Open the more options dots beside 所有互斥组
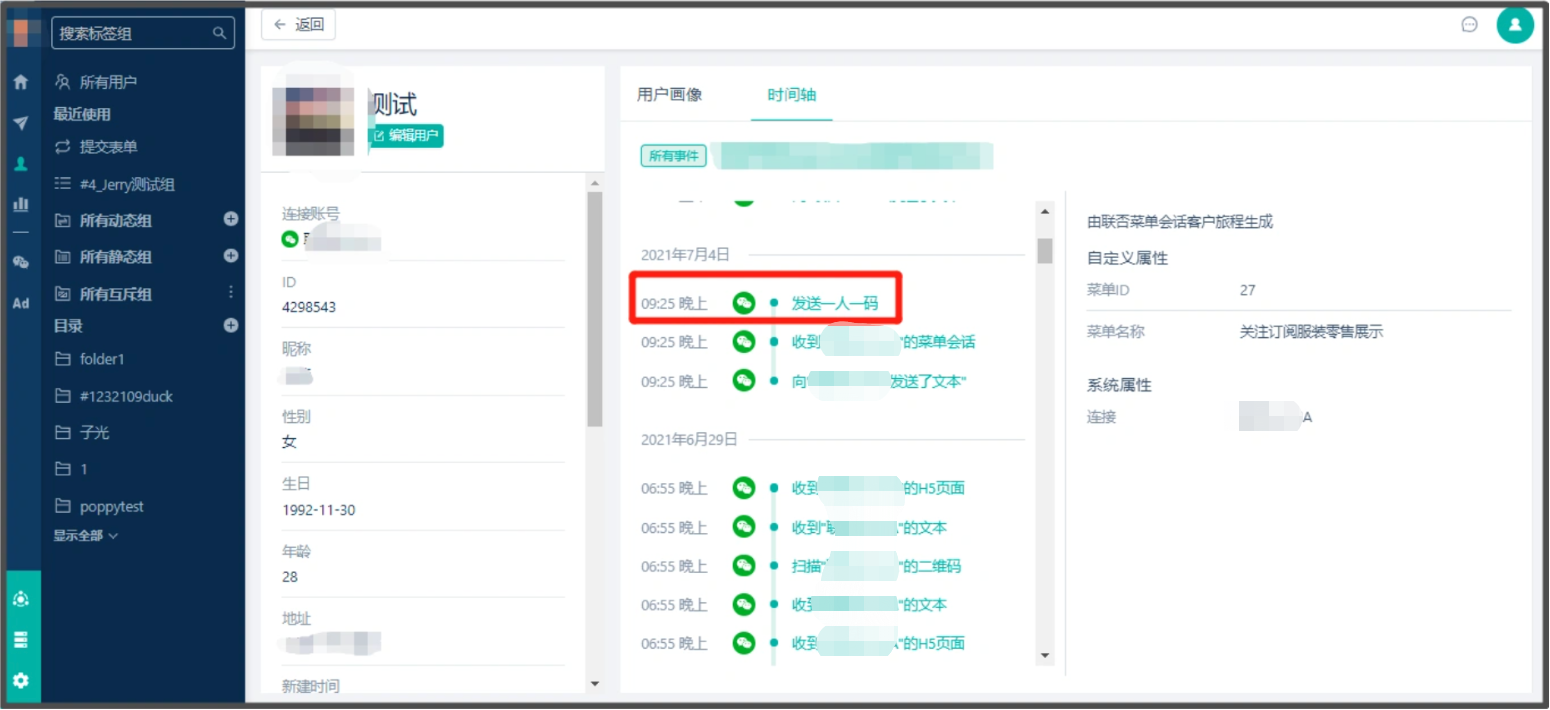The width and height of the screenshot is (1550, 710). 231,292
